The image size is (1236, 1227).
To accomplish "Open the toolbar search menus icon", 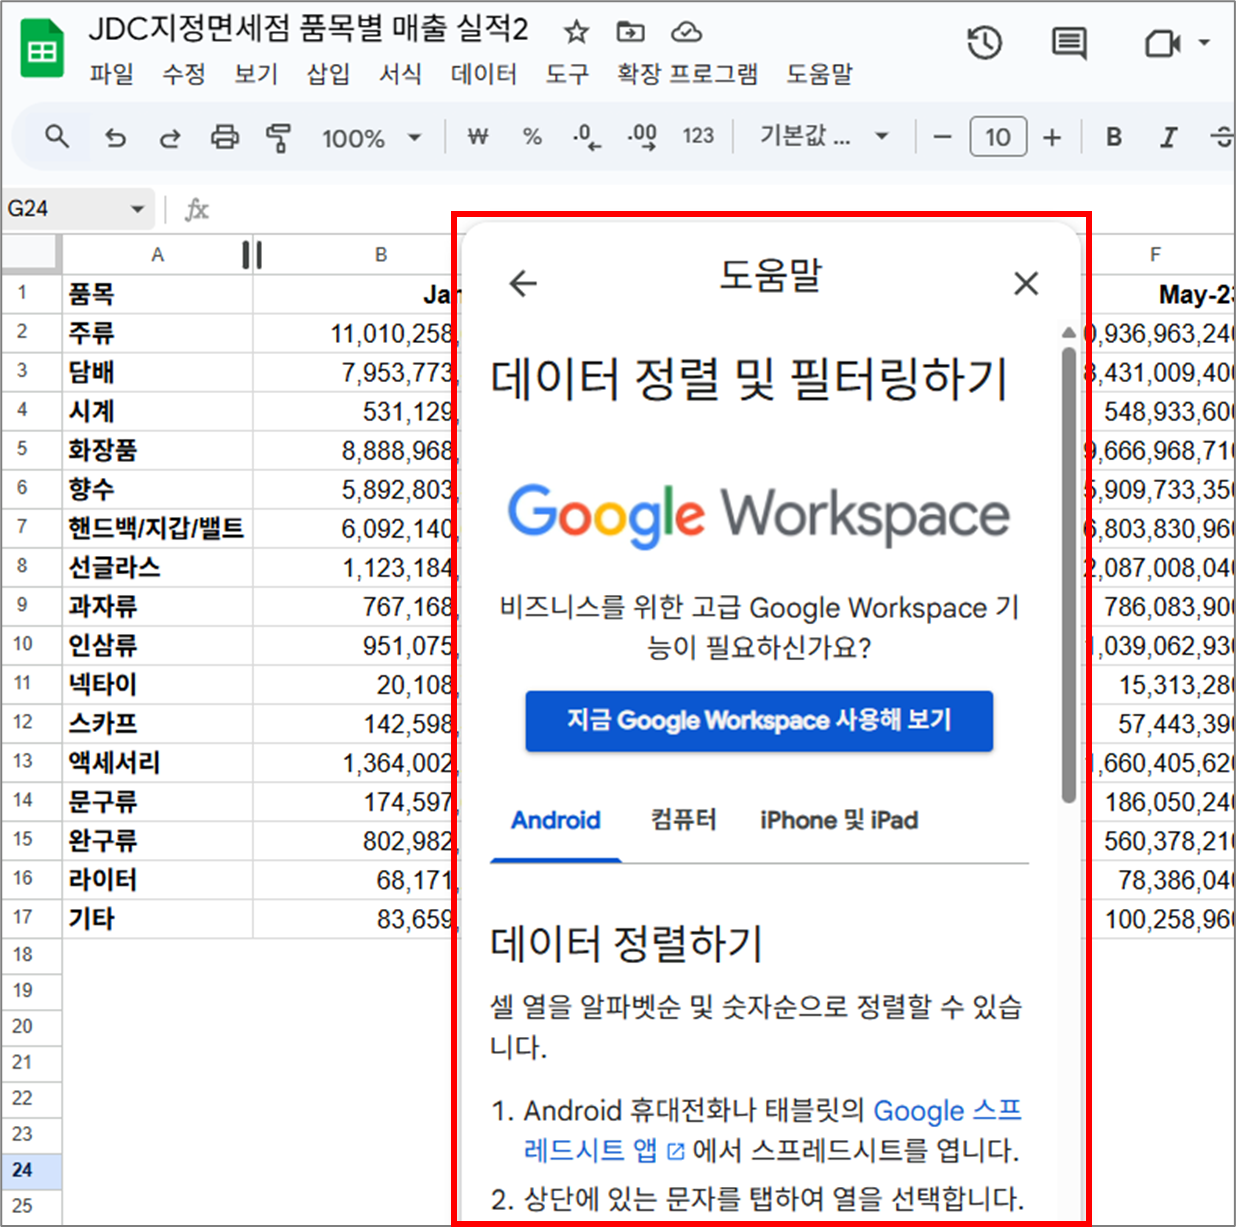I will click(58, 137).
